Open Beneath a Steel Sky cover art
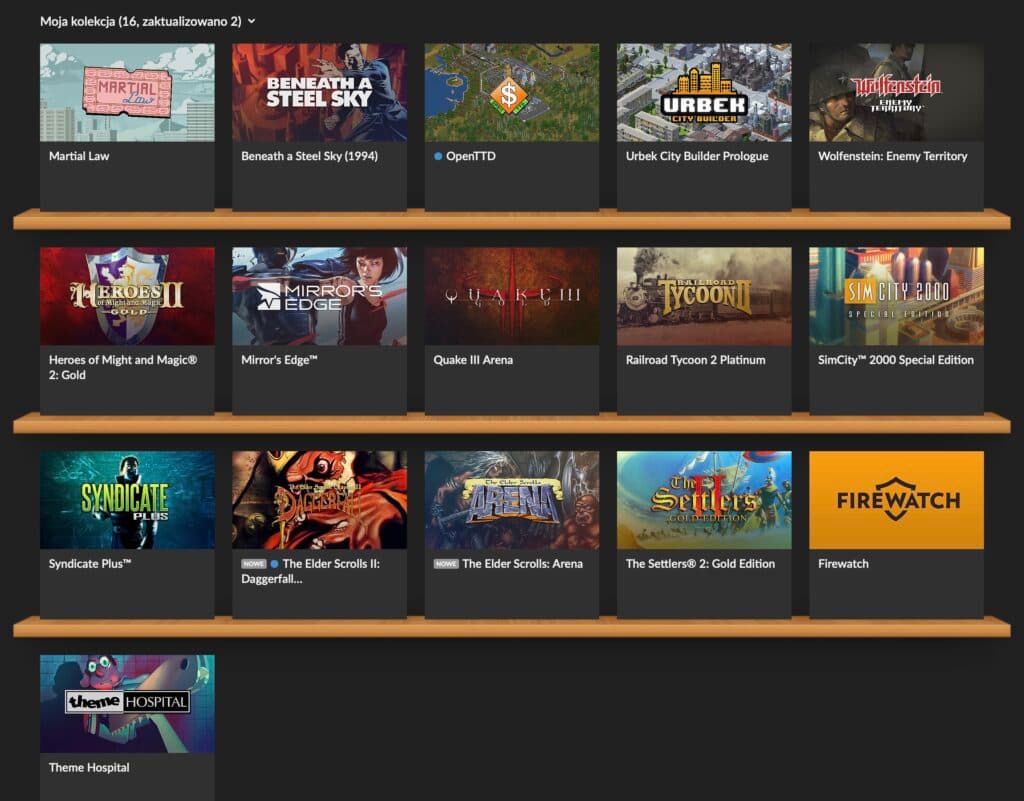 pos(319,93)
